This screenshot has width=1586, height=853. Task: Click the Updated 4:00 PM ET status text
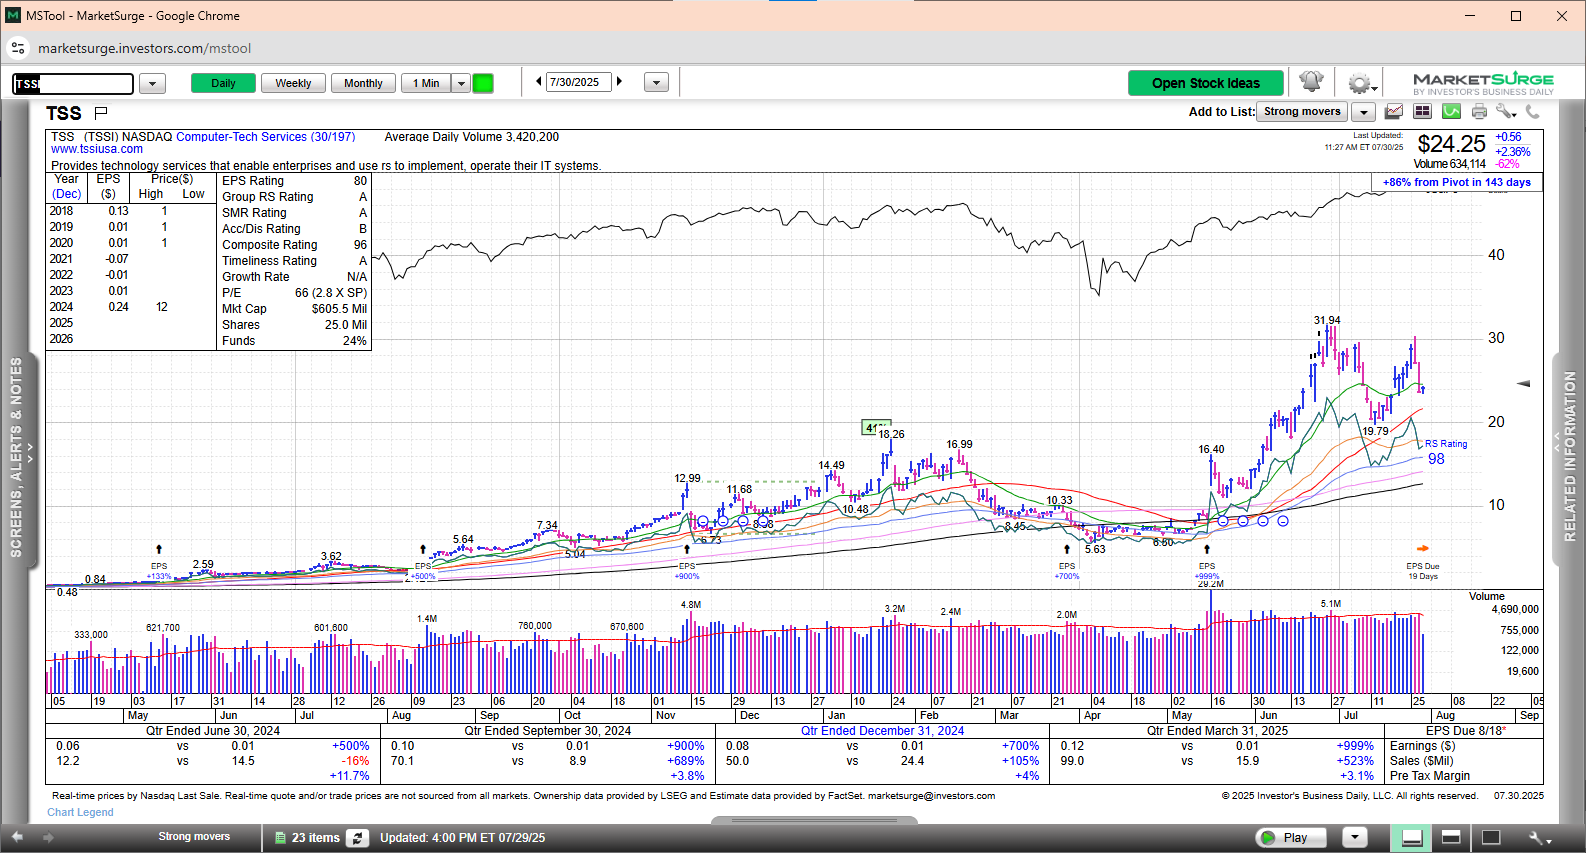(x=462, y=838)
